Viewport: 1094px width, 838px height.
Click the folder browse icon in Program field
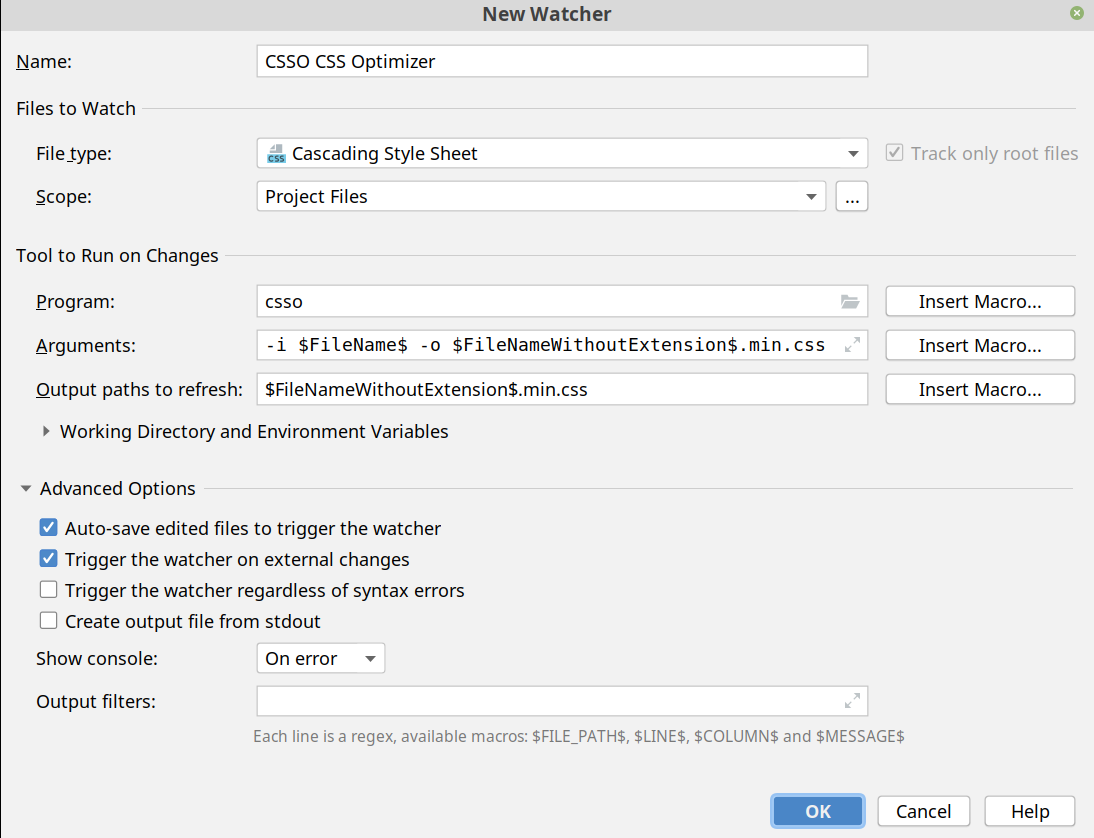850,301
